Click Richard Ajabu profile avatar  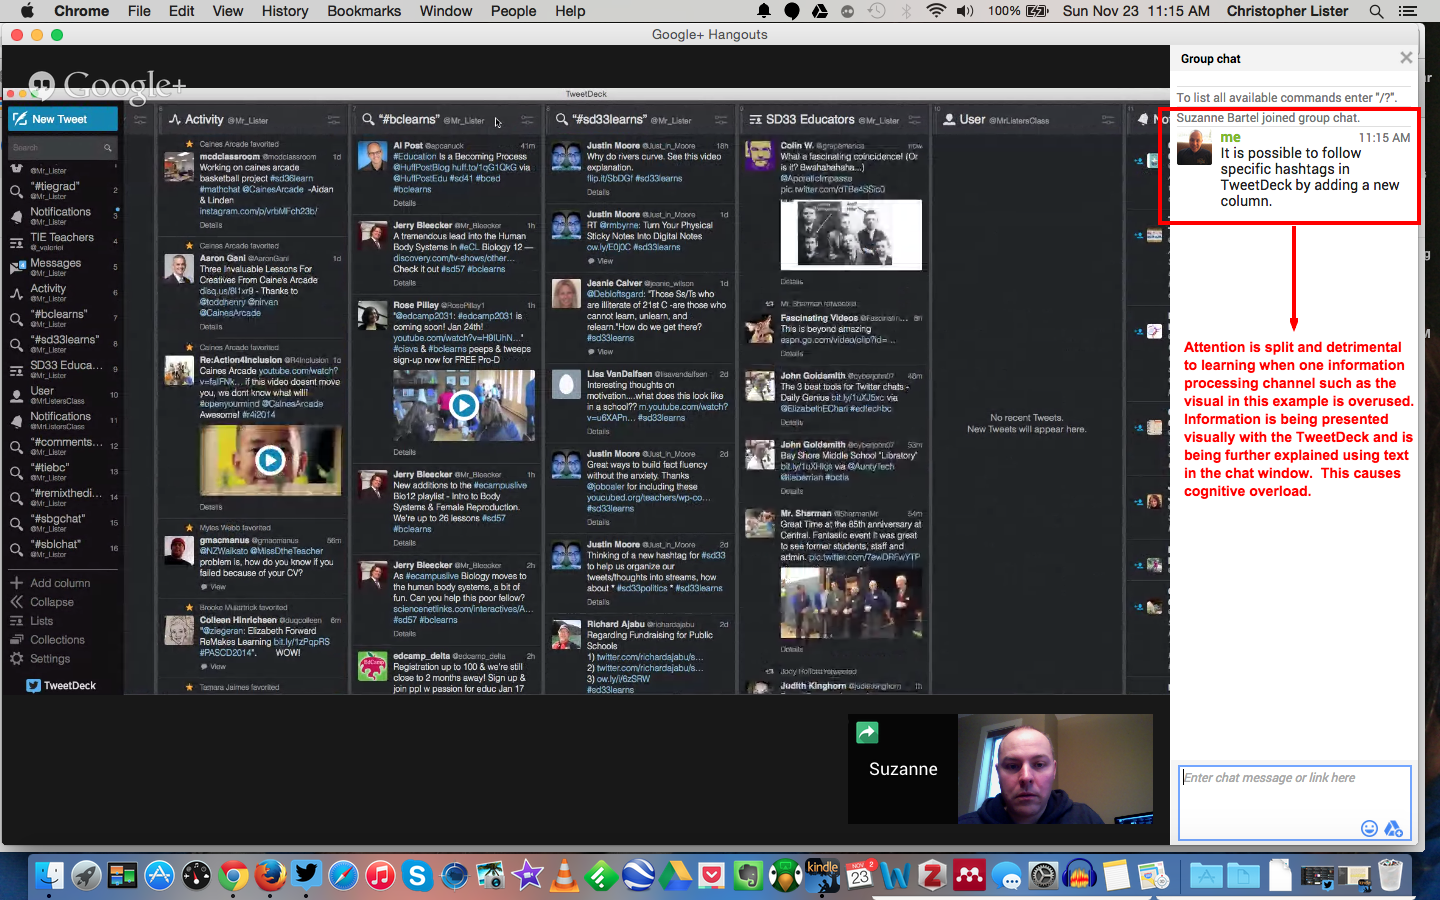coord(567,635)
